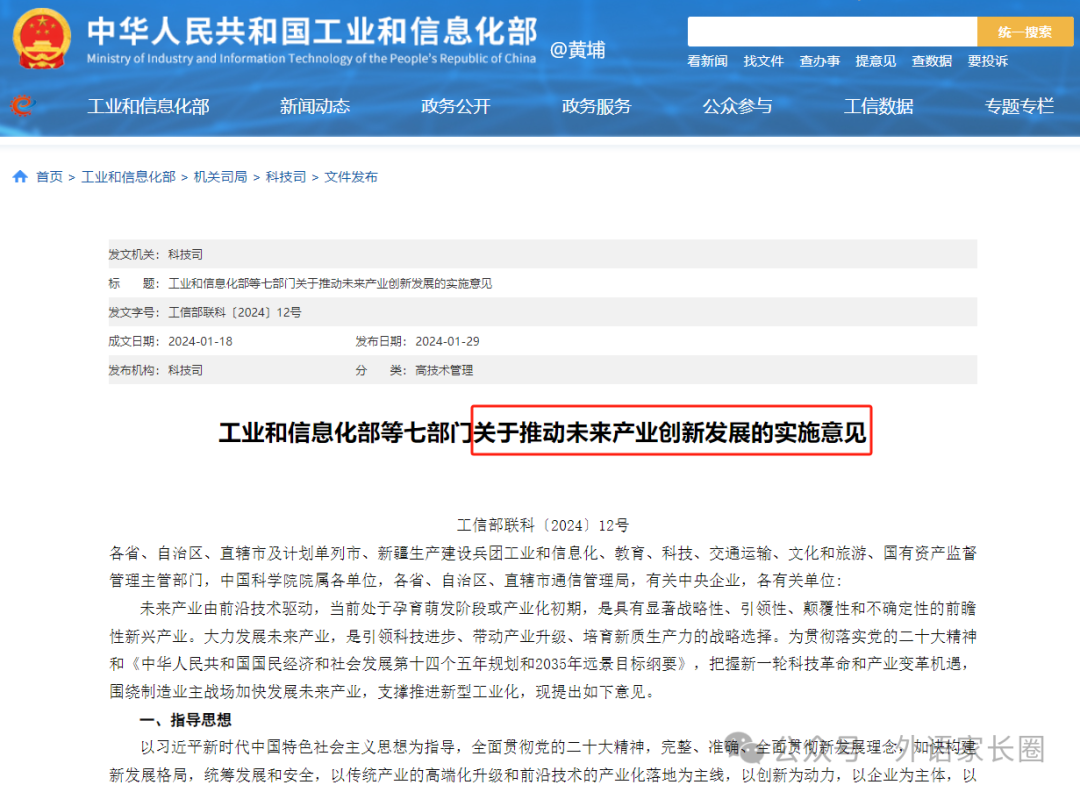Open 文件发布 breadcrumb link
This screenshot has width=1080, height=792.
(x=351, y=177)
